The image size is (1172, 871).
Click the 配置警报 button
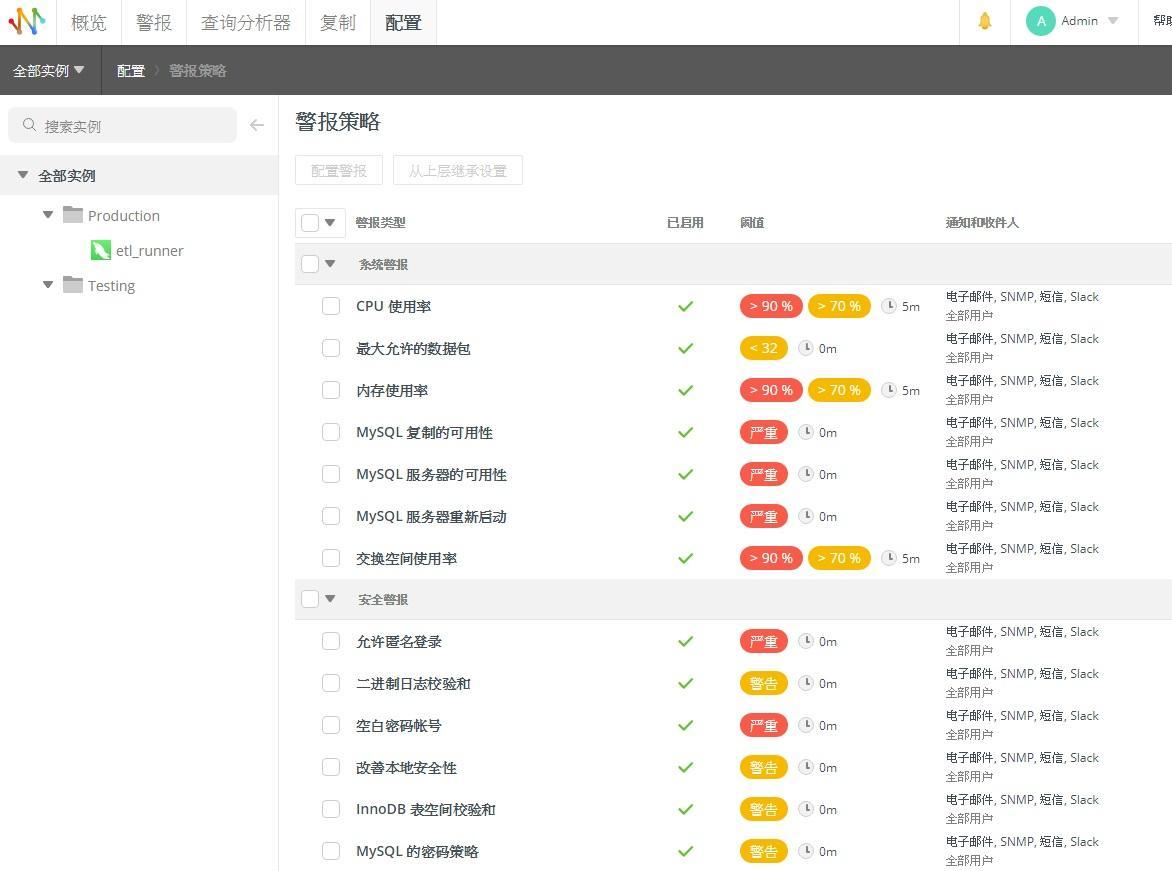click(x=339, y=170)
